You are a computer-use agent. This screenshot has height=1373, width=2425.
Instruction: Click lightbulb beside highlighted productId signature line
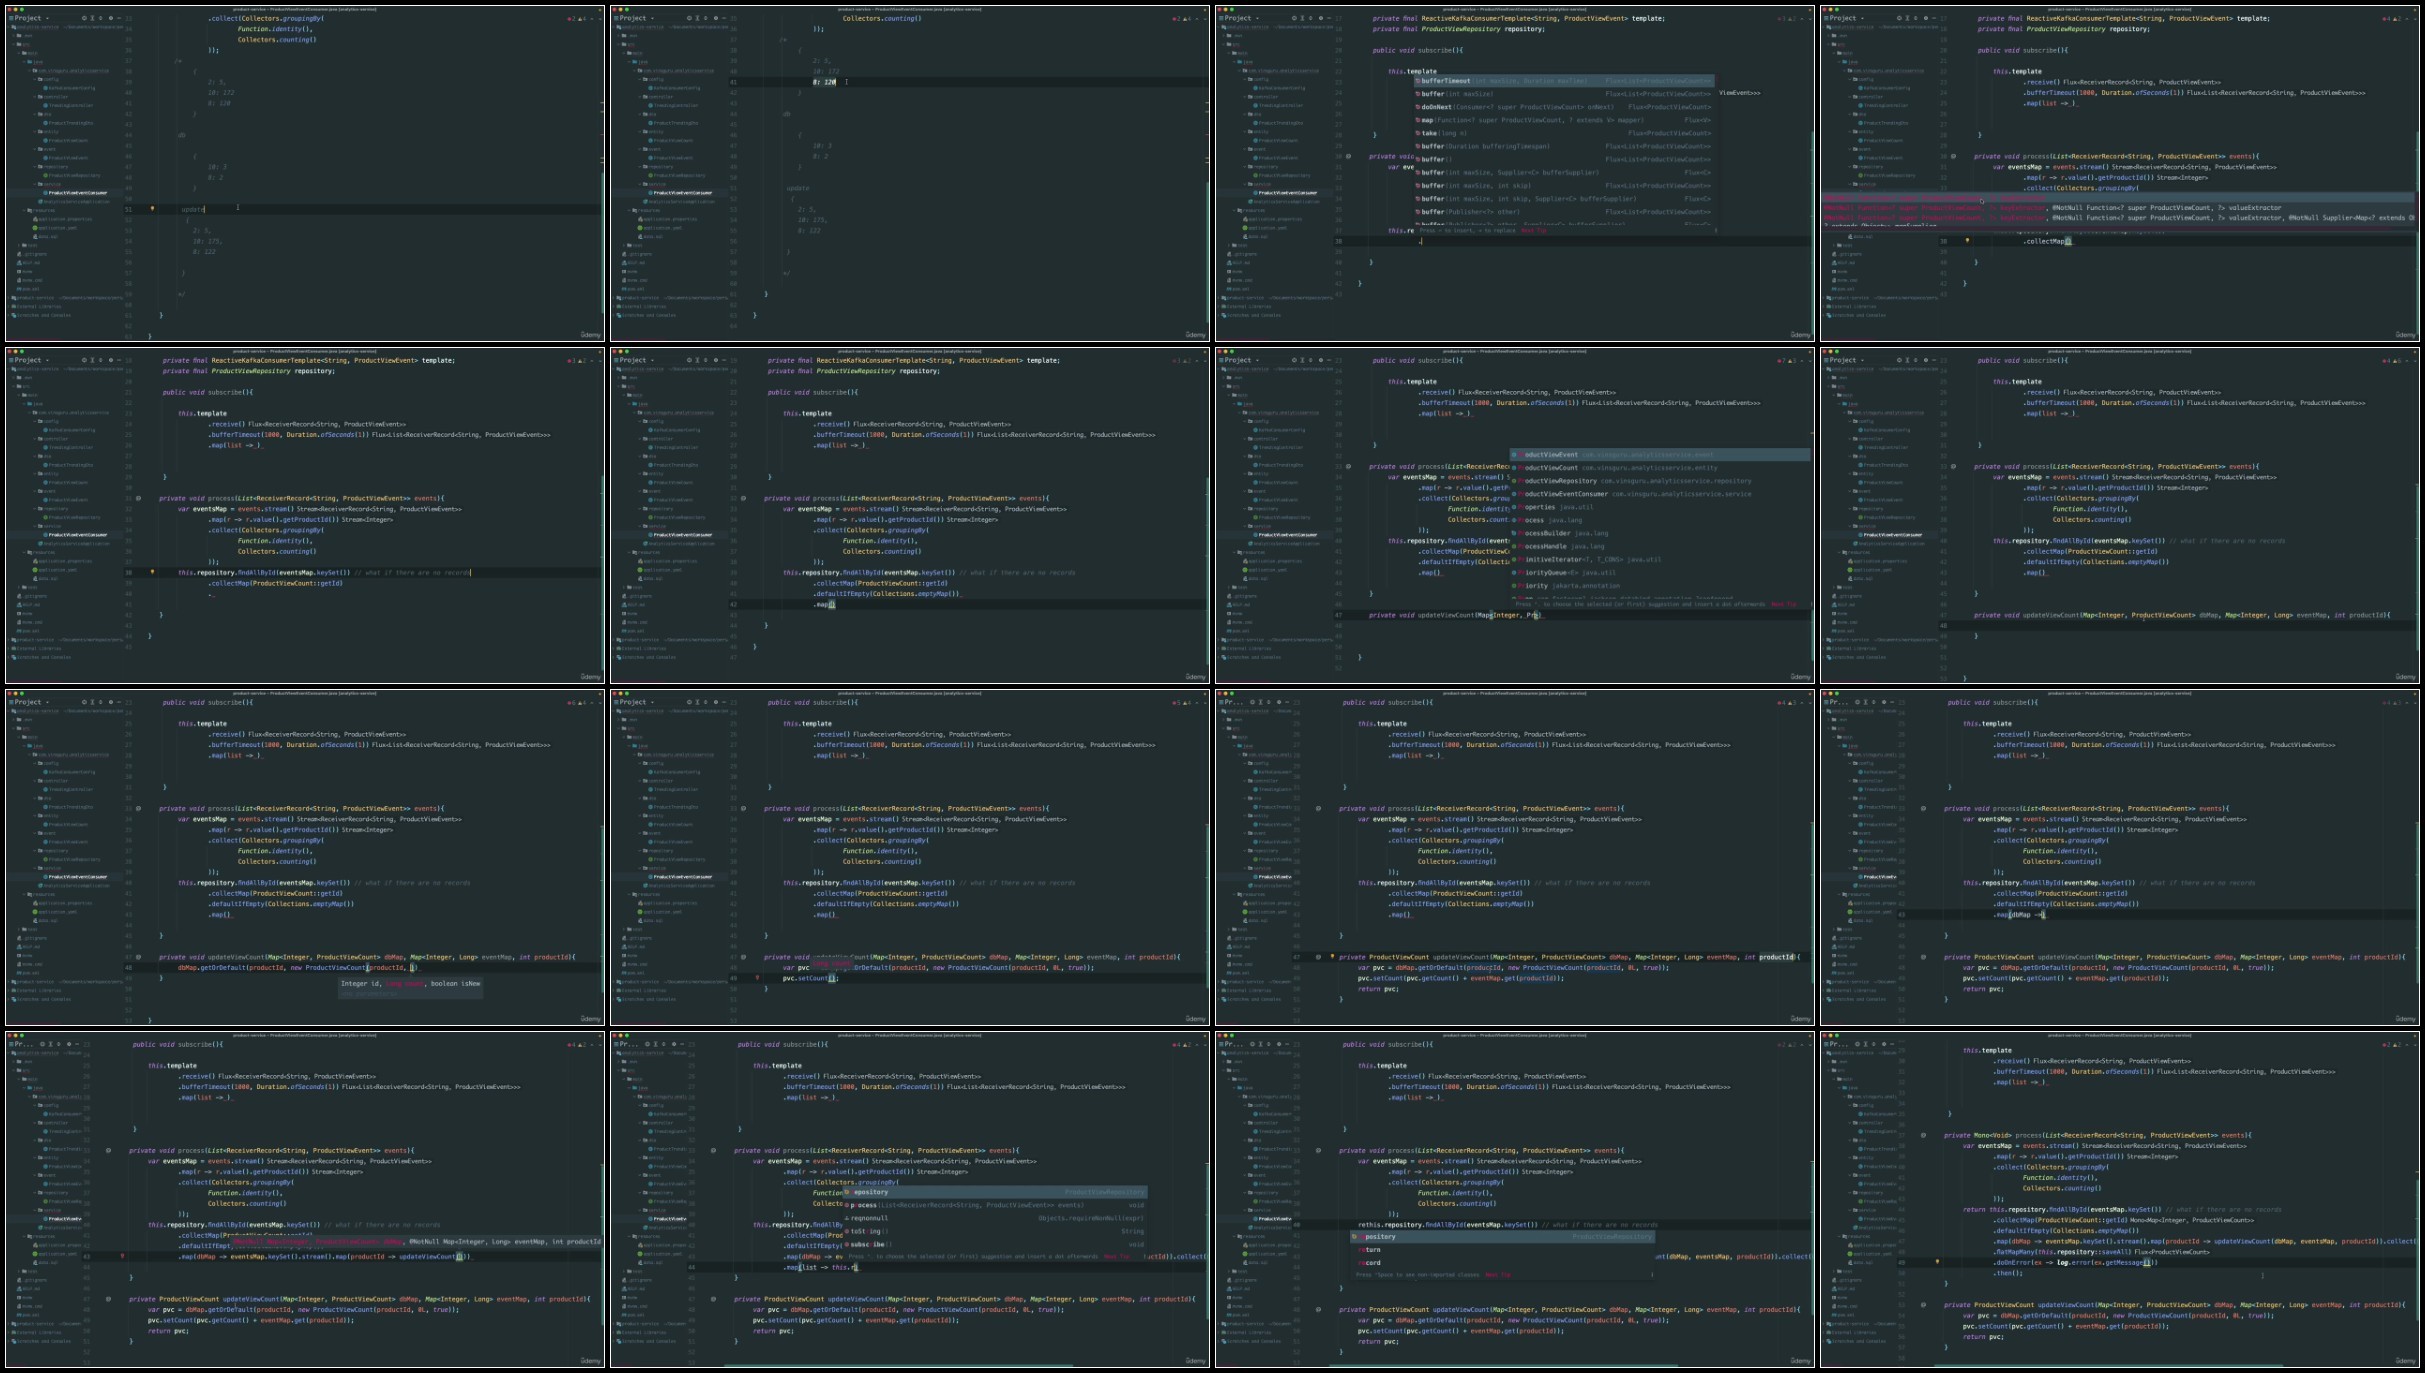(x=1332, y=957)
